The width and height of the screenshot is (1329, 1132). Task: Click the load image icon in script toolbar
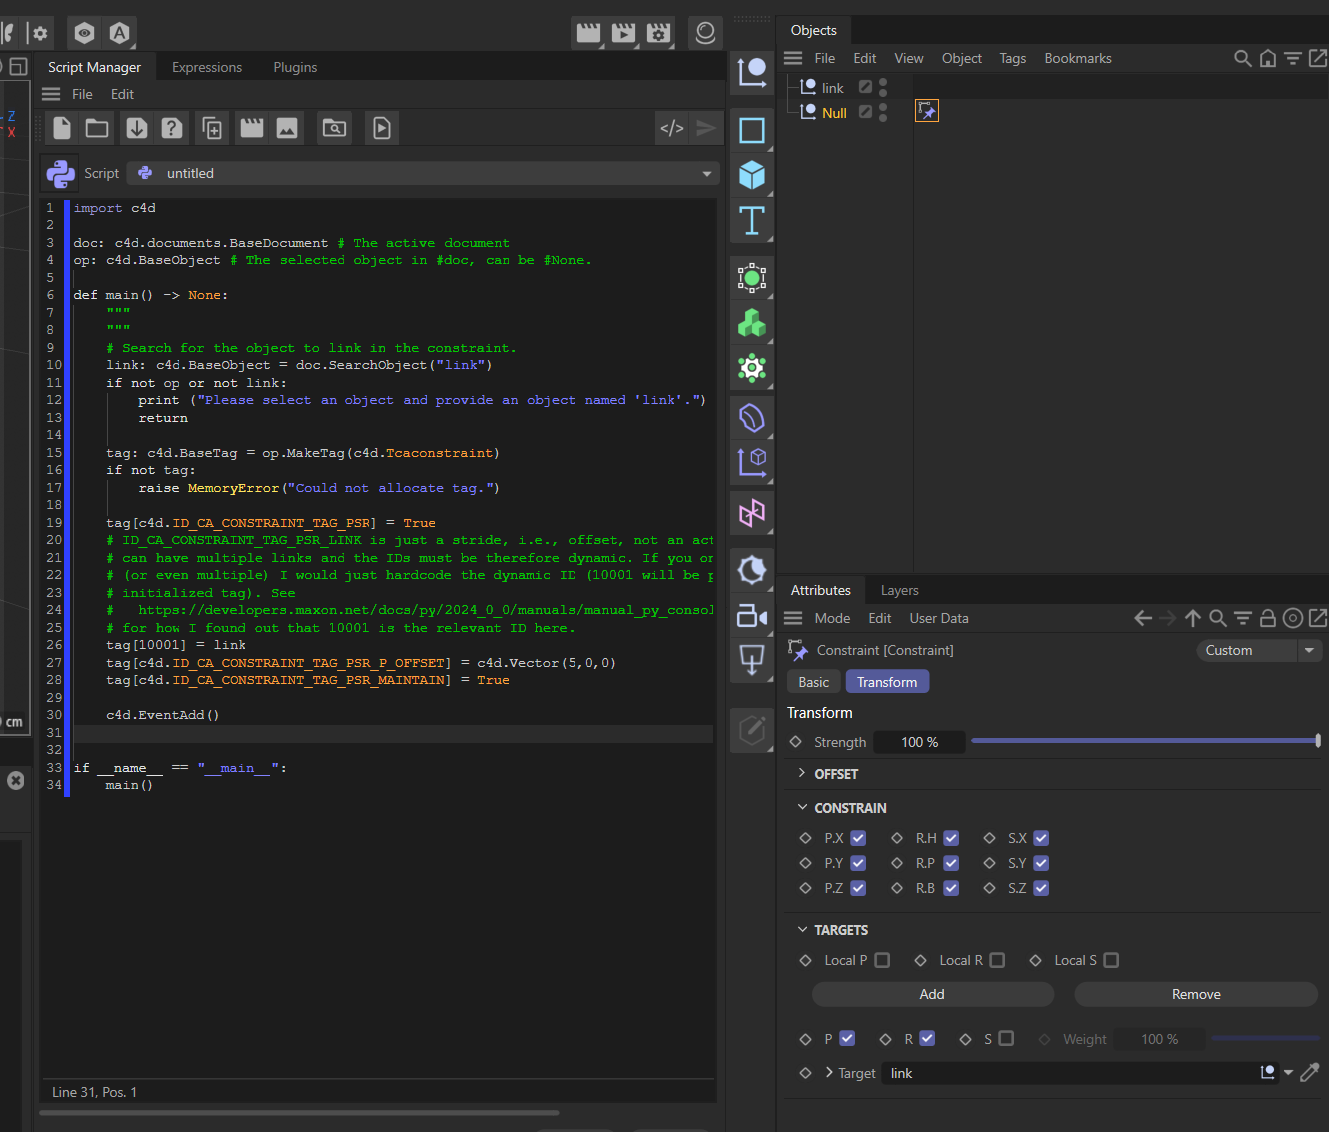287,128
